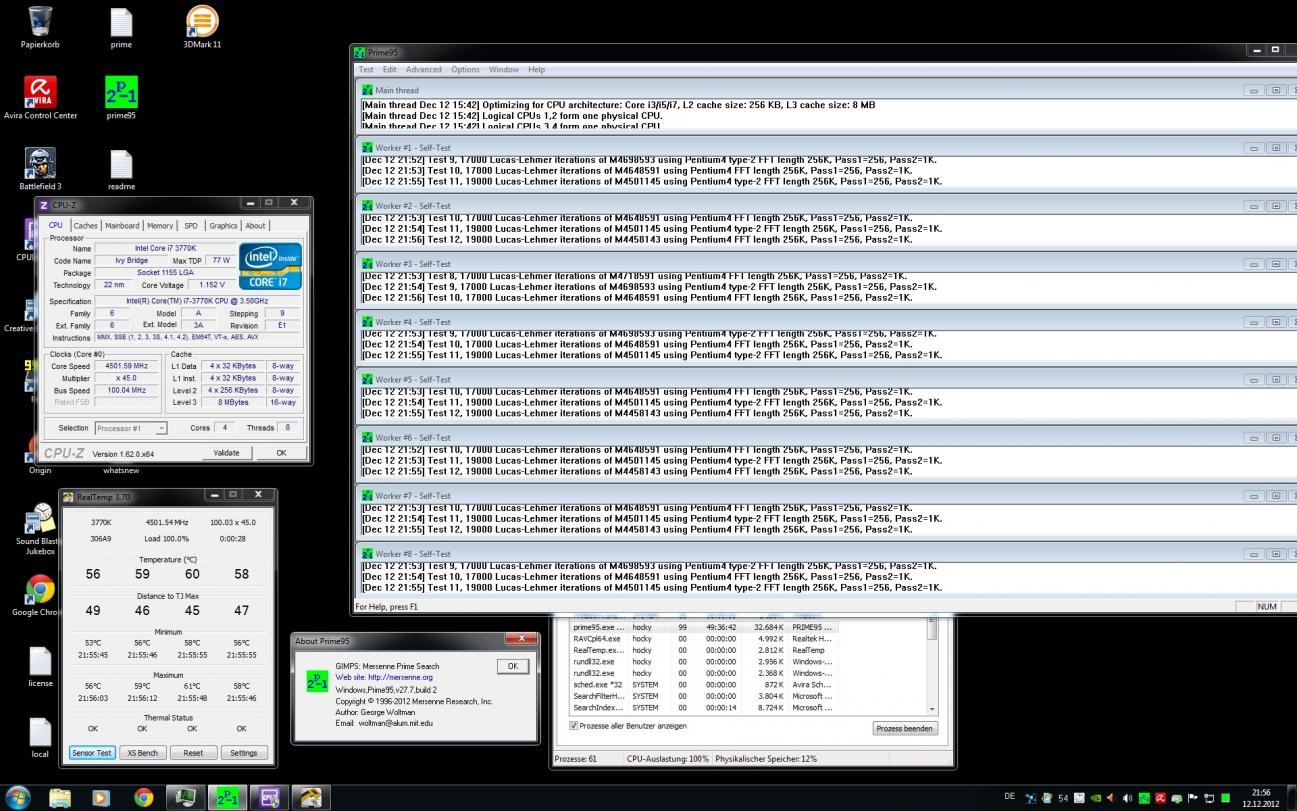Open the Help menu in Prime95
The width and height of the screenshot is (1297, 811).
point(536,69)
